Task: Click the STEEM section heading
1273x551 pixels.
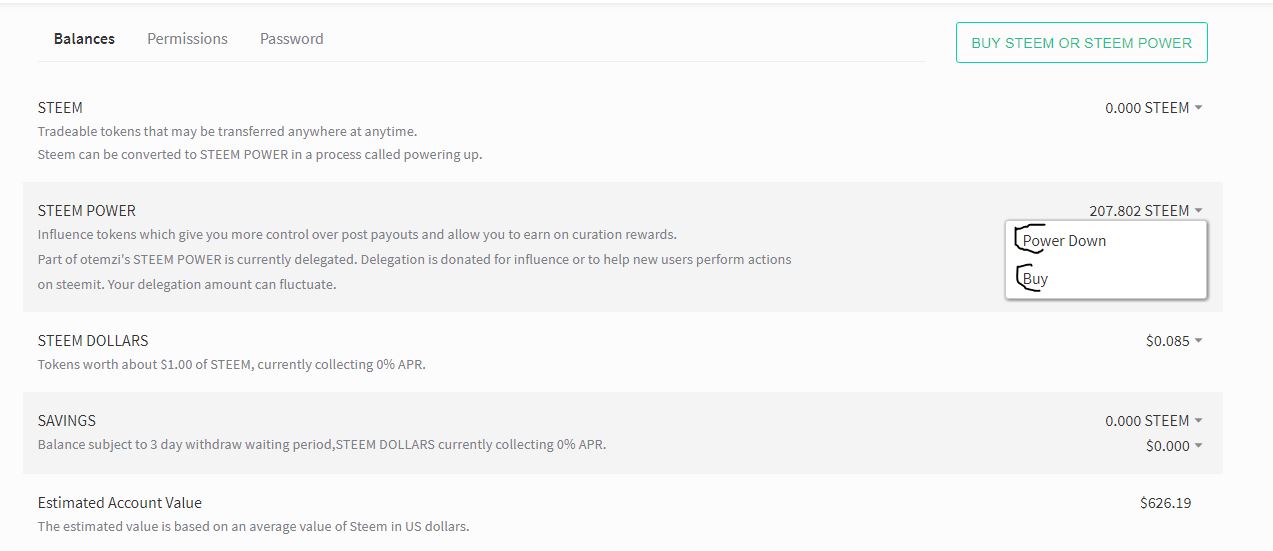Action: (x=60, y=108)
